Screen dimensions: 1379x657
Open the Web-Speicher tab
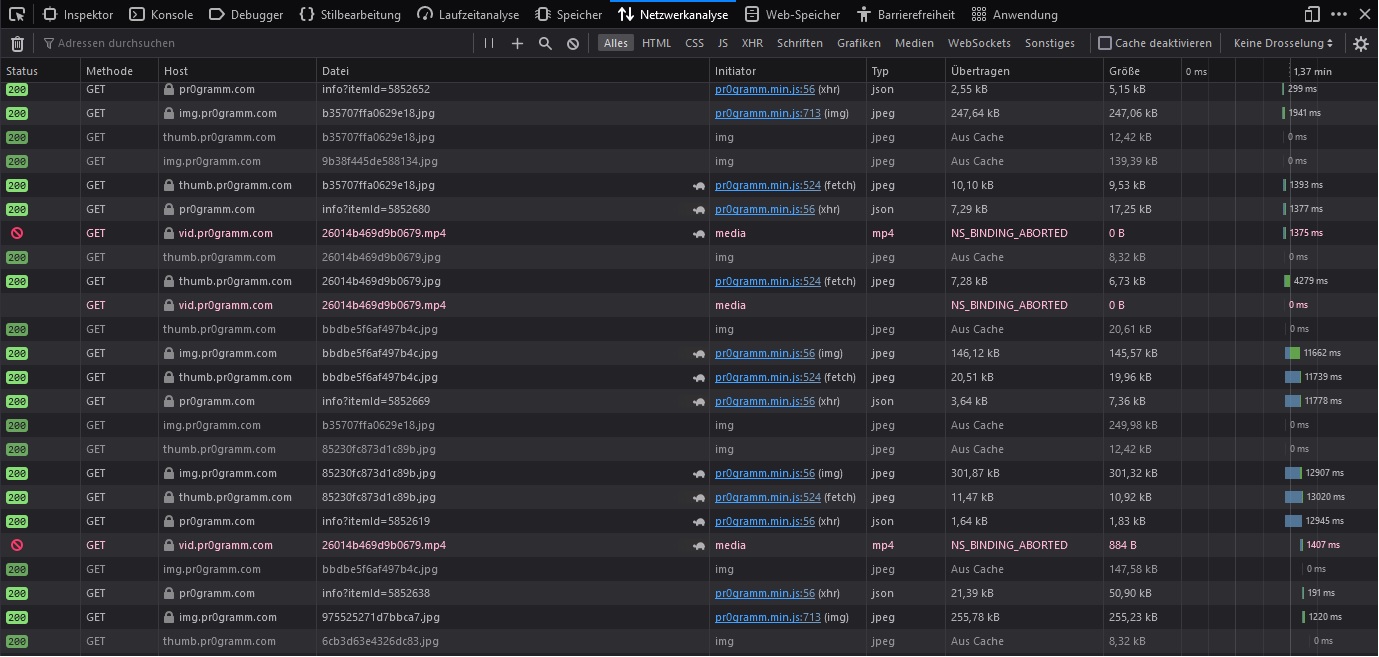click(792, 14)
